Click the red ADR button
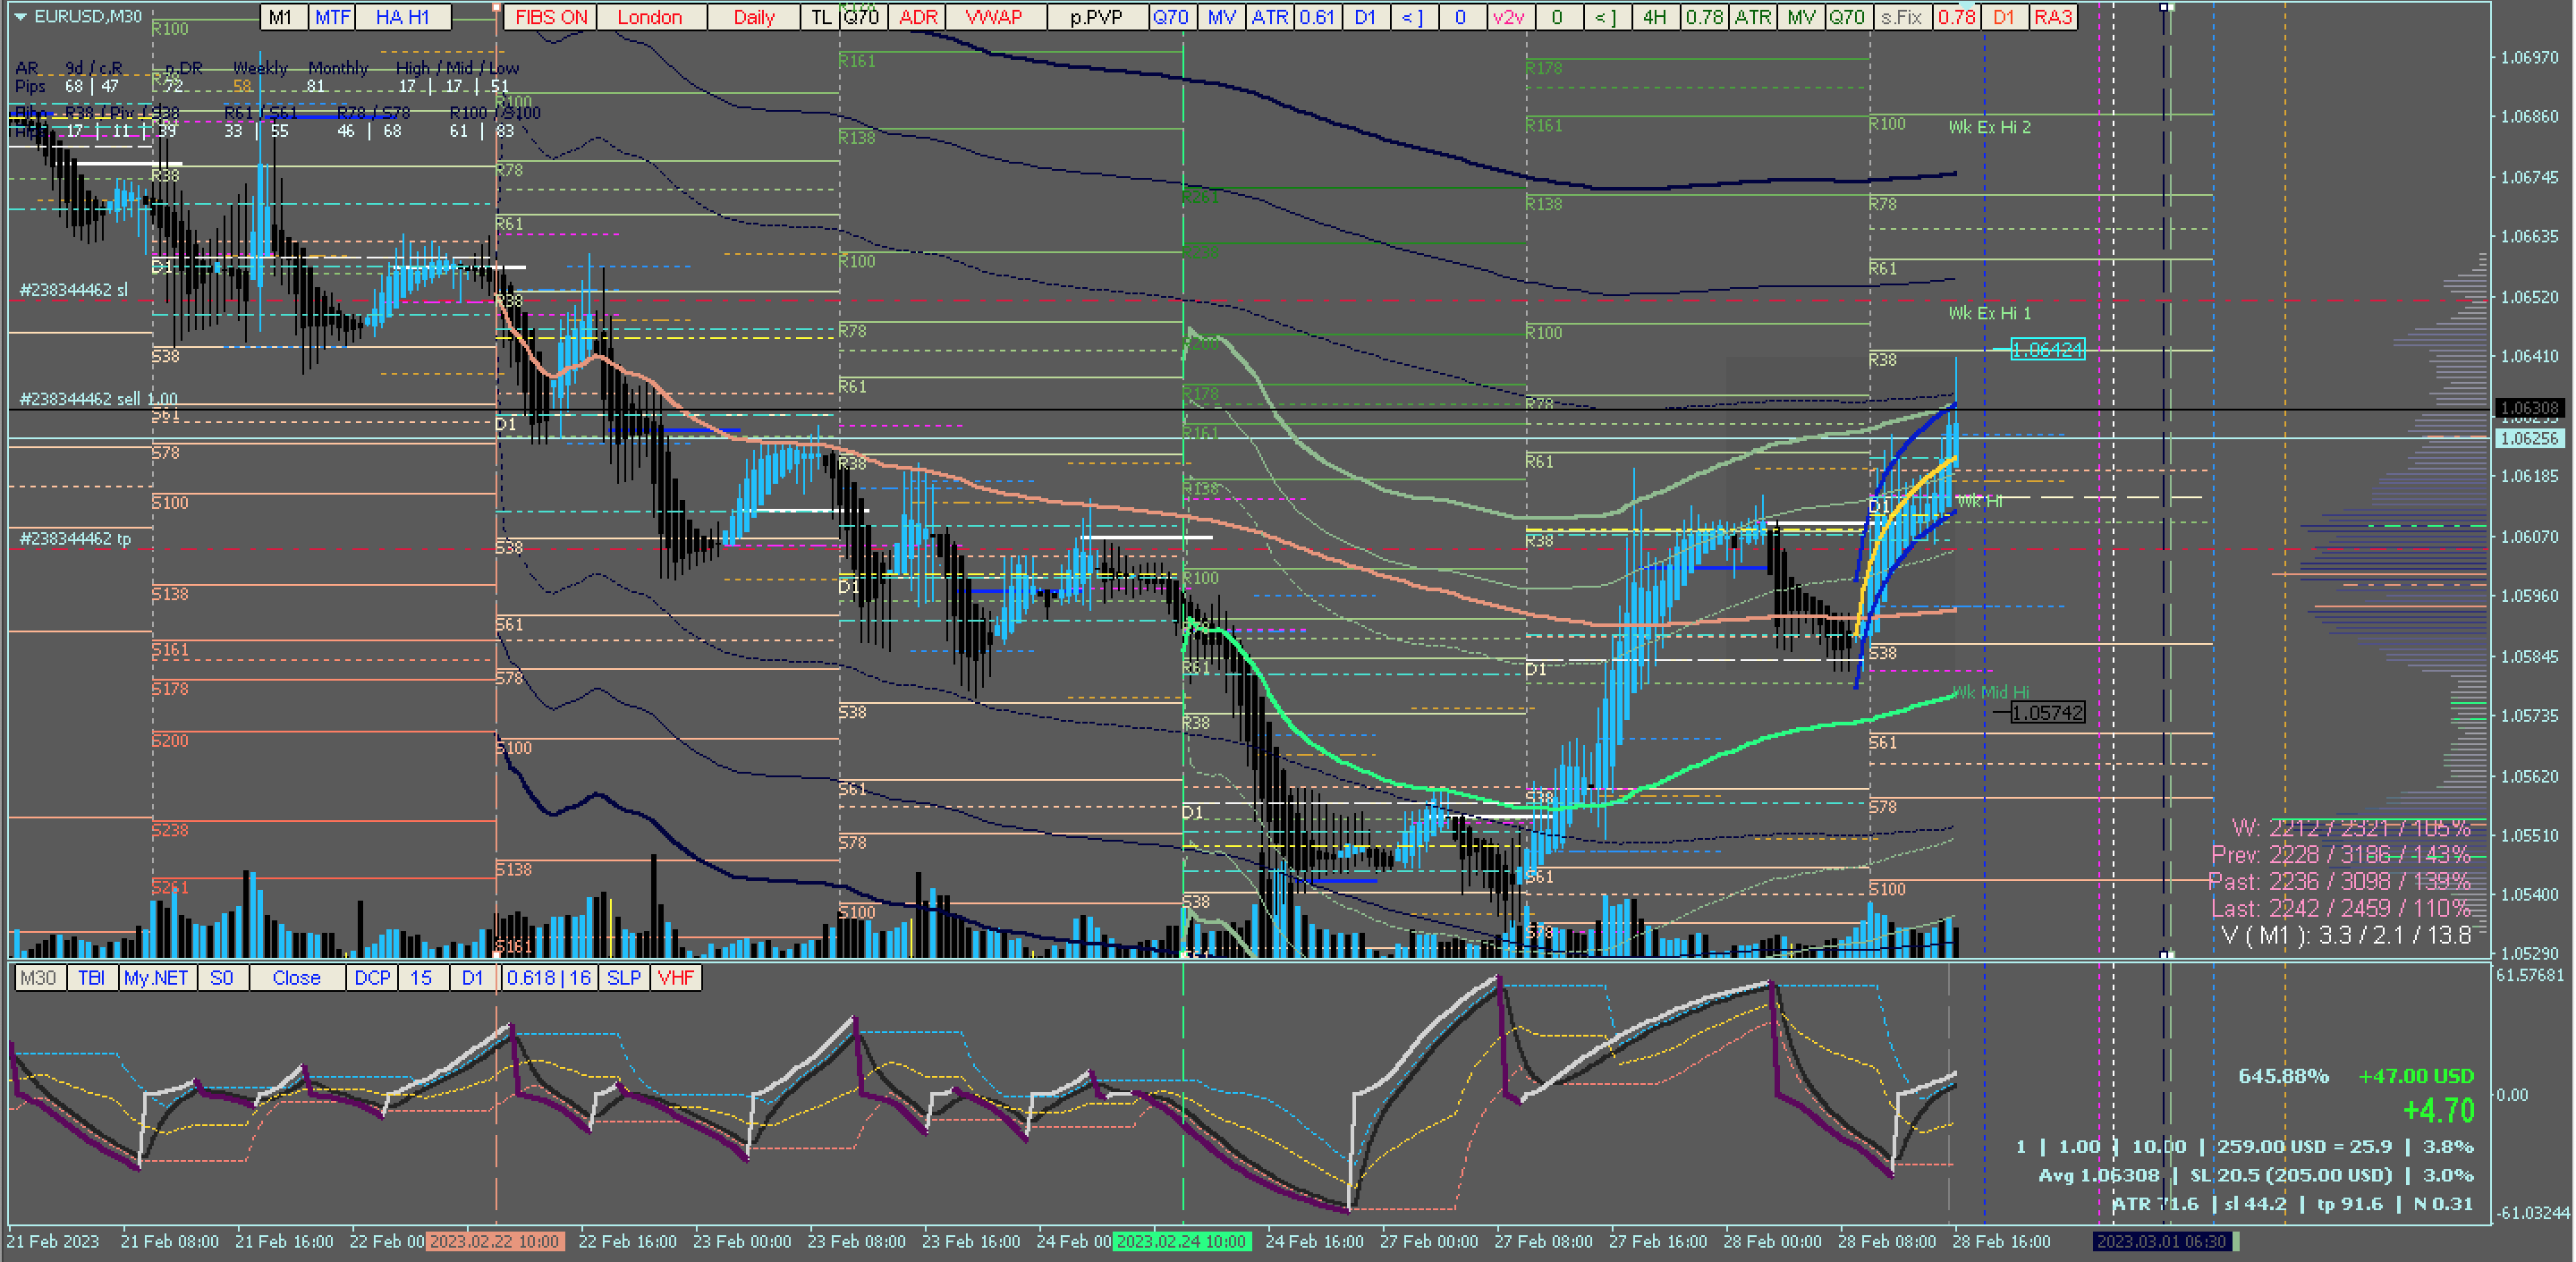The image size is (2576, 1262). [918, 17]
